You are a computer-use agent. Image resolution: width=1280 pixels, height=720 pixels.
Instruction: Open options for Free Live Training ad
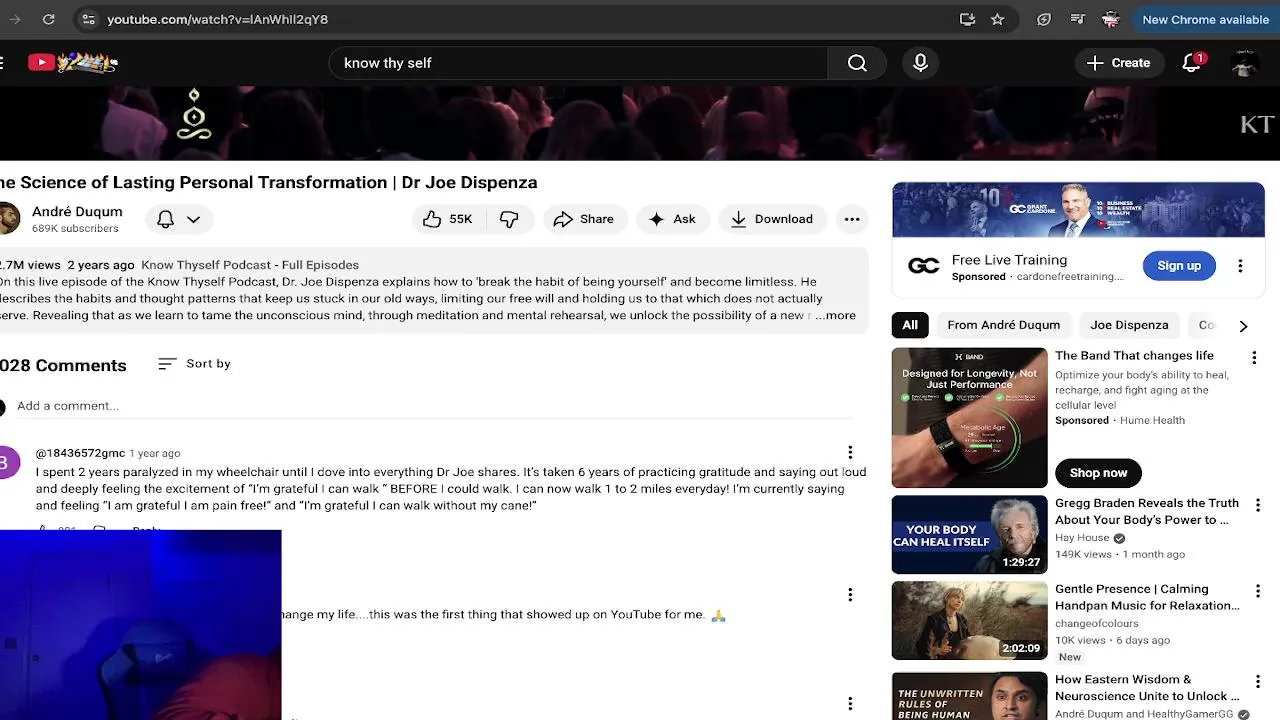tap(1240, 266)
